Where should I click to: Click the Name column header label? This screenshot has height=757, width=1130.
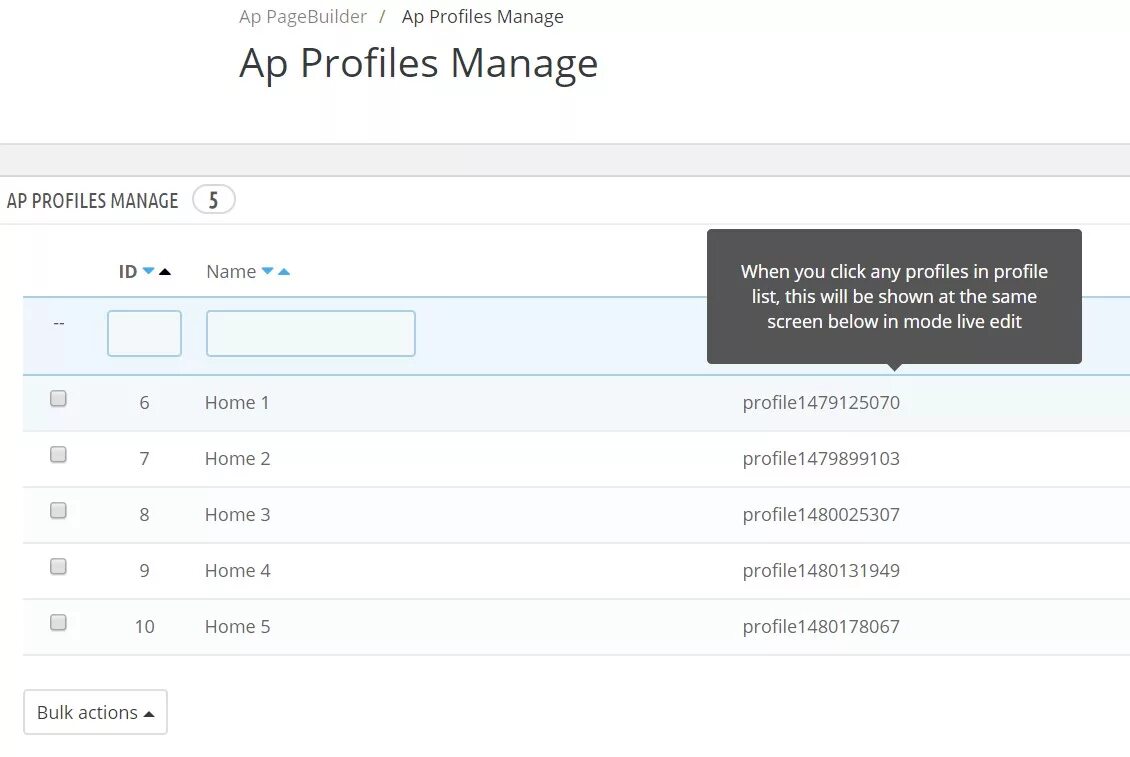[x=231, y=272]
